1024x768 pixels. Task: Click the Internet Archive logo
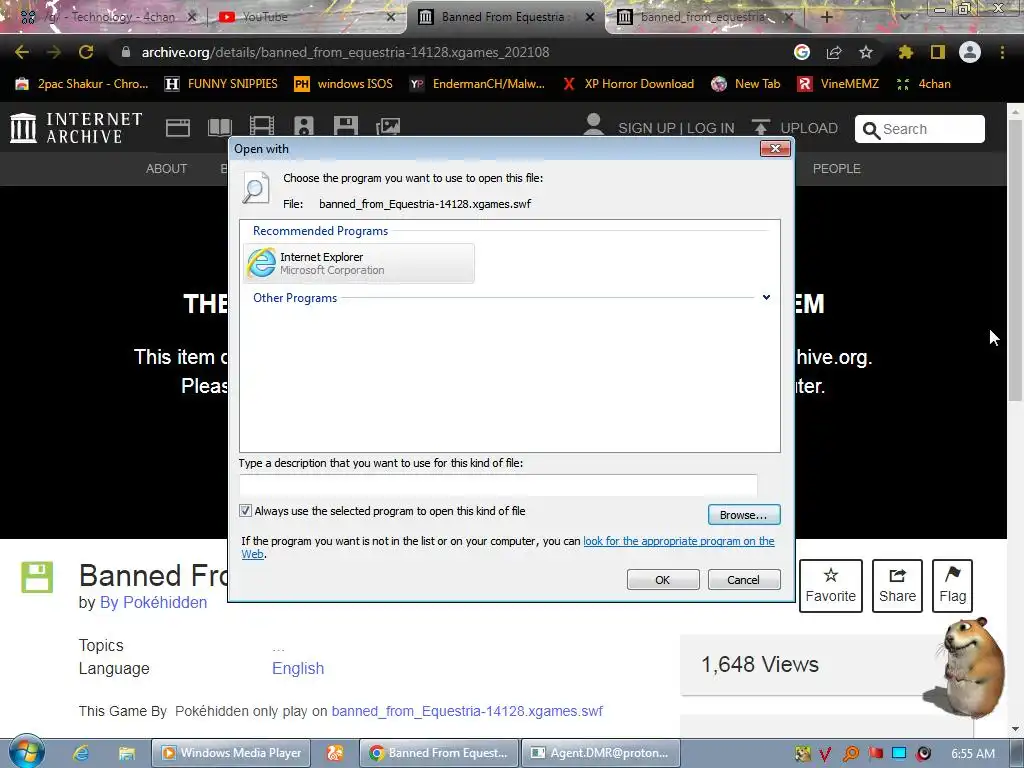click(76, 127)
